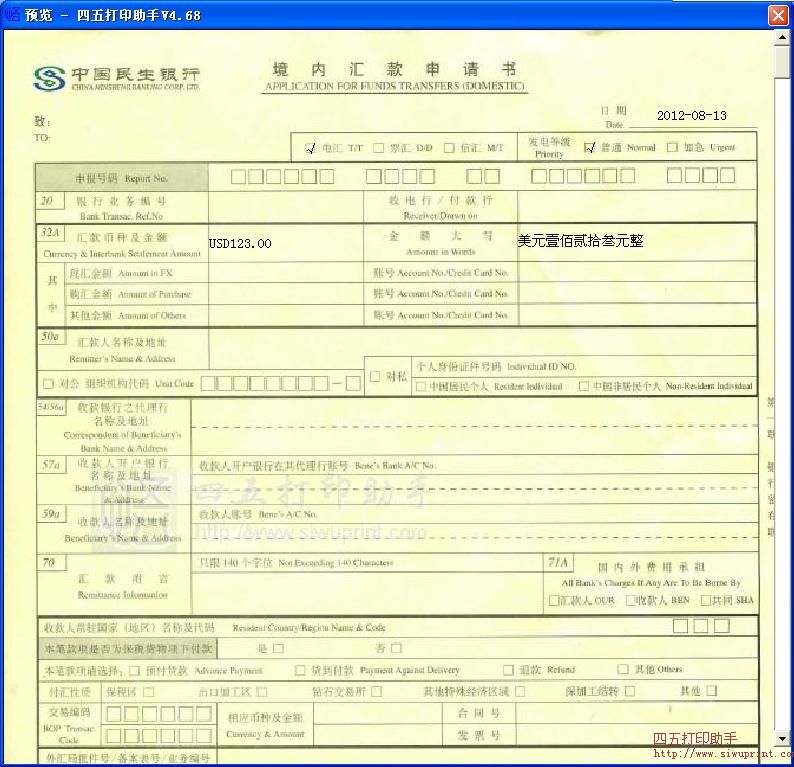Click the 汇款币种及金额 field label
This screenshot has width=794, height=767.
[x=122, y=245]
